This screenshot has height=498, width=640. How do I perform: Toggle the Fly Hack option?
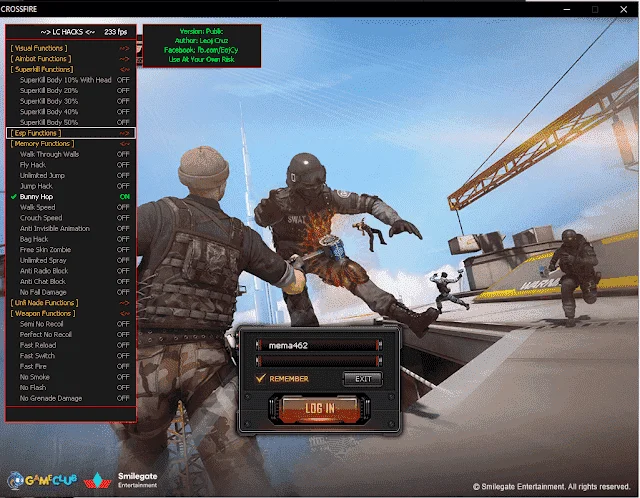coord(71,165)
